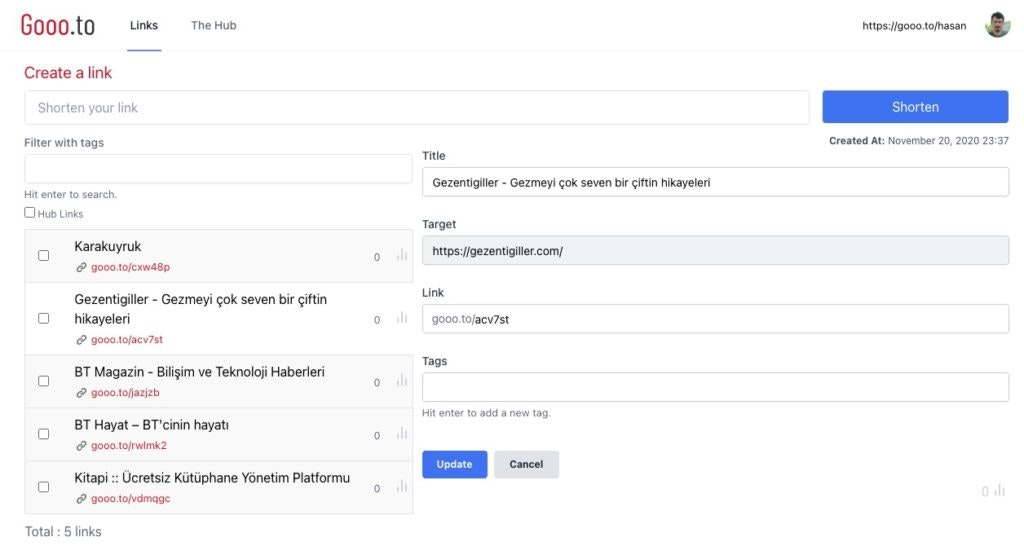Open stats chart icon for BT Magazin link
Viewport: 1024px width, 555px height.
(x=402, y=381)
